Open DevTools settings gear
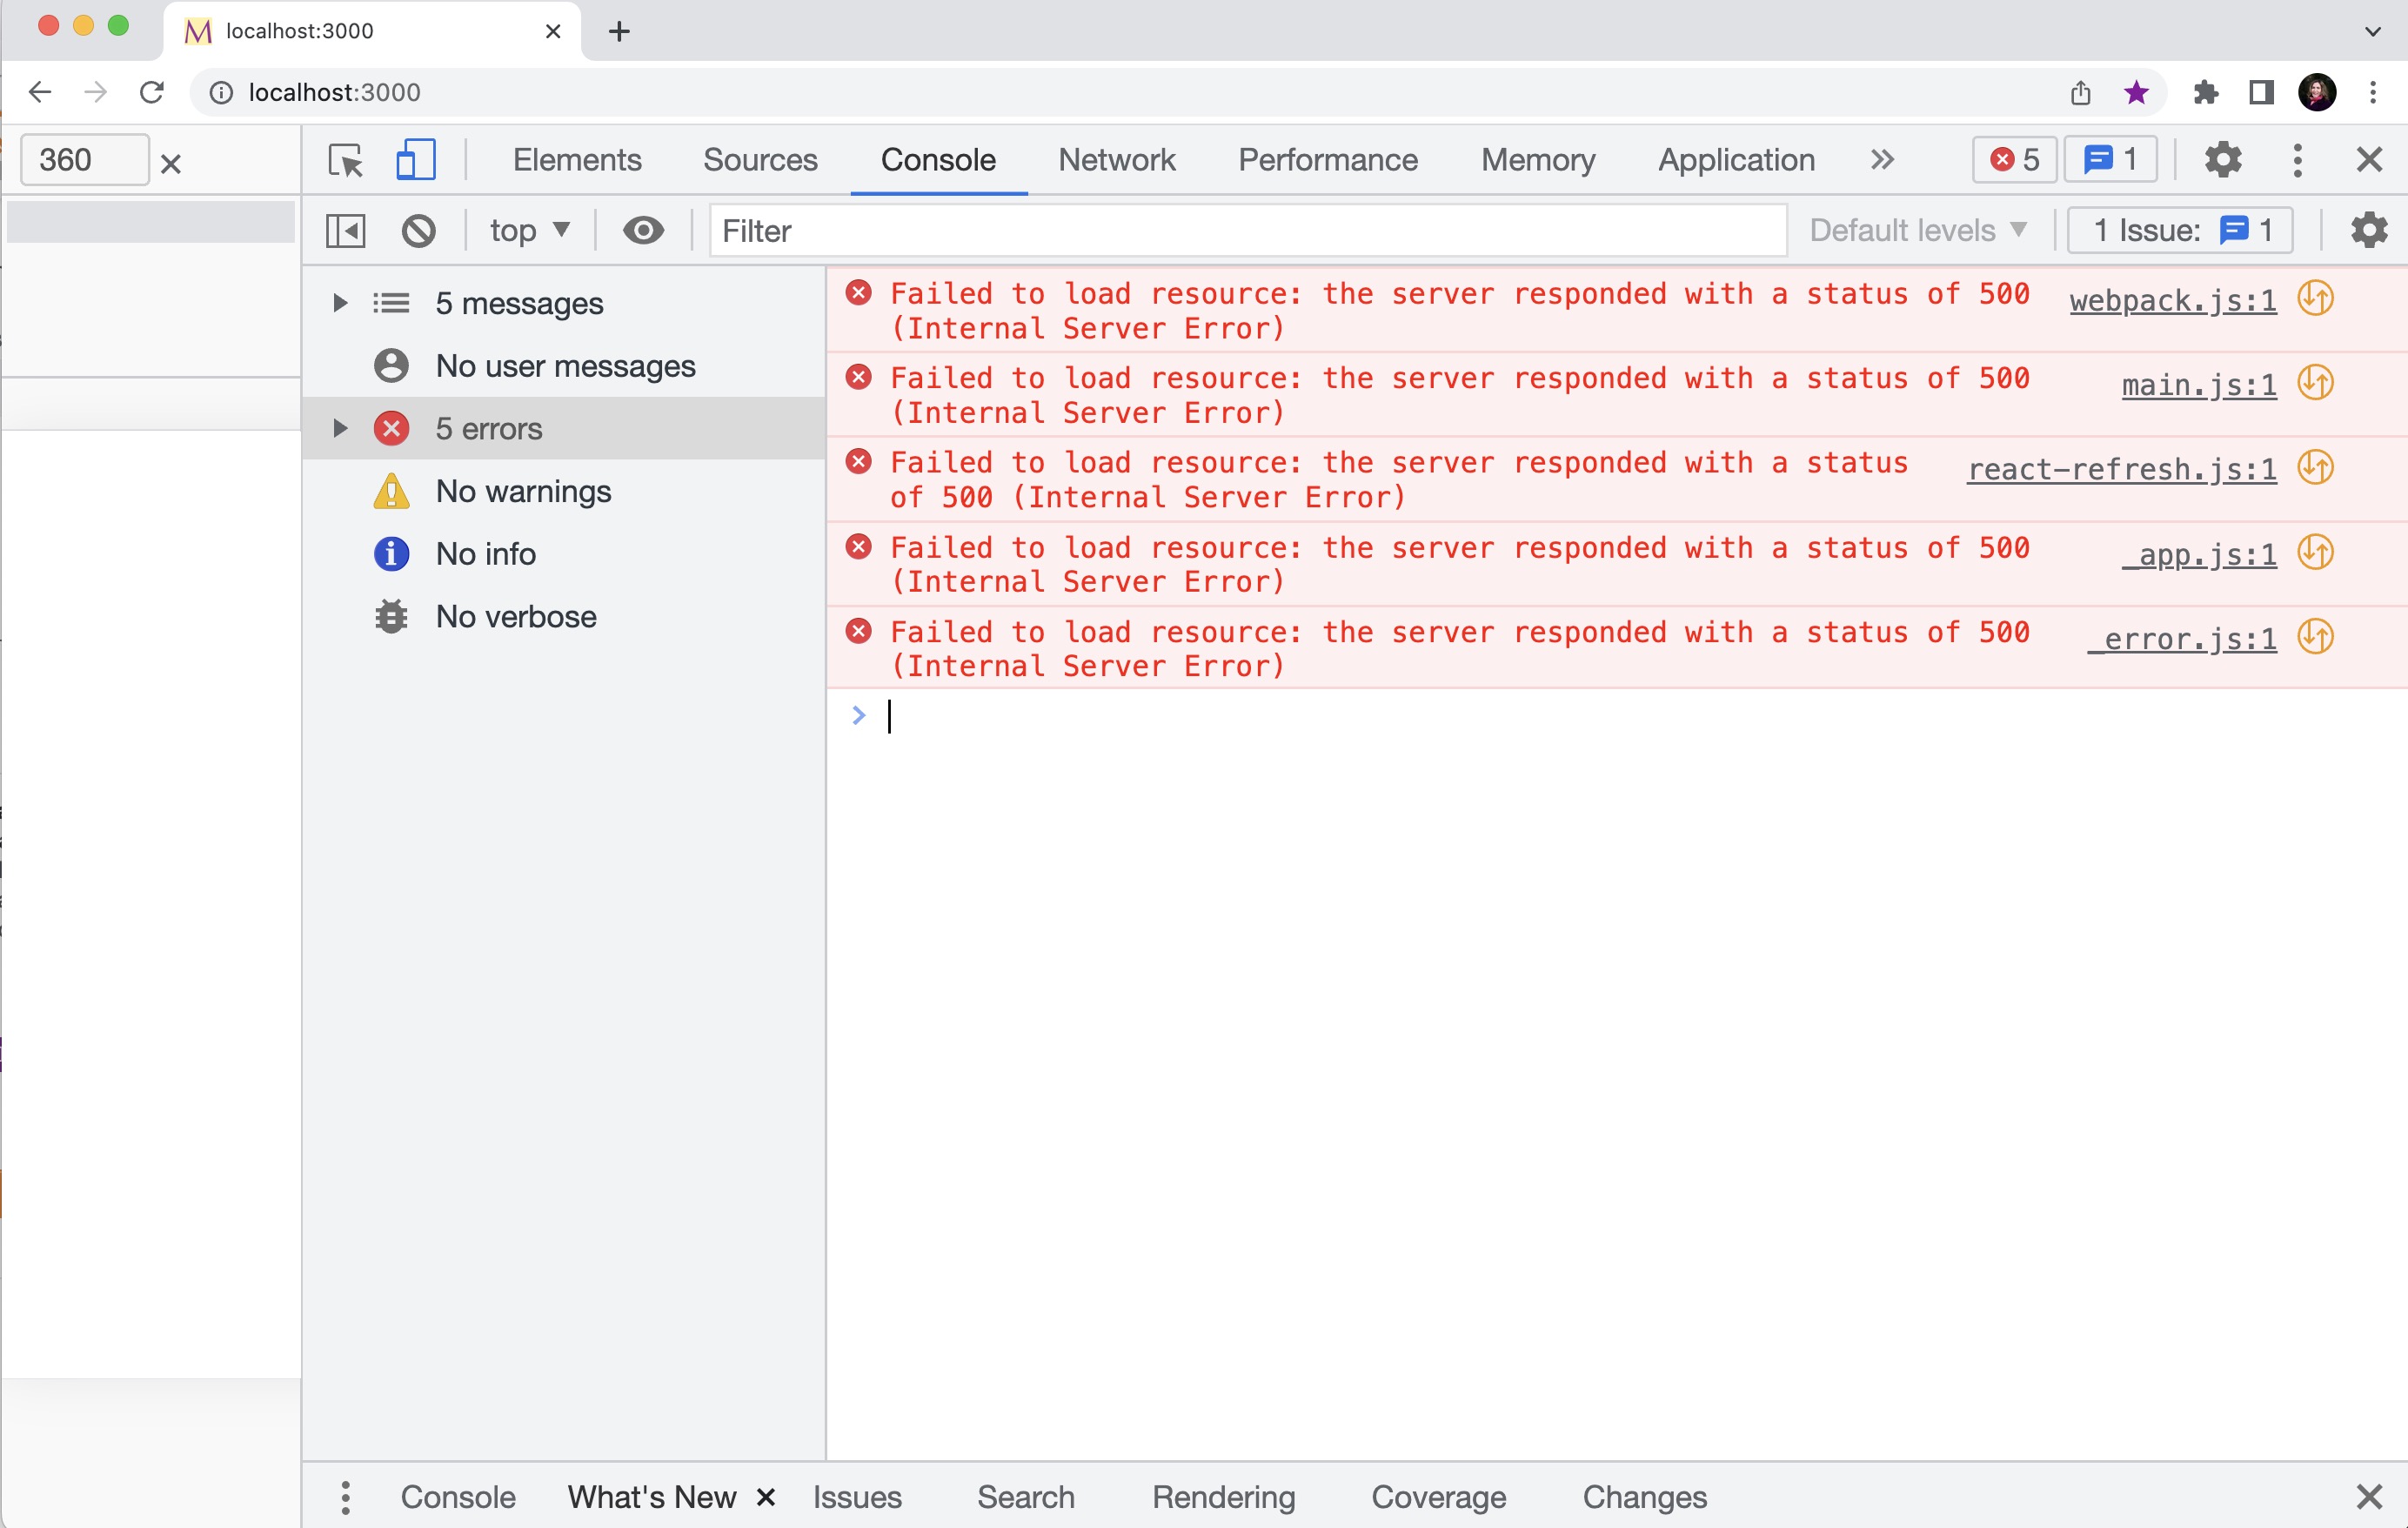Screen dimensions: 2408x1528 tap(2224, 159)
